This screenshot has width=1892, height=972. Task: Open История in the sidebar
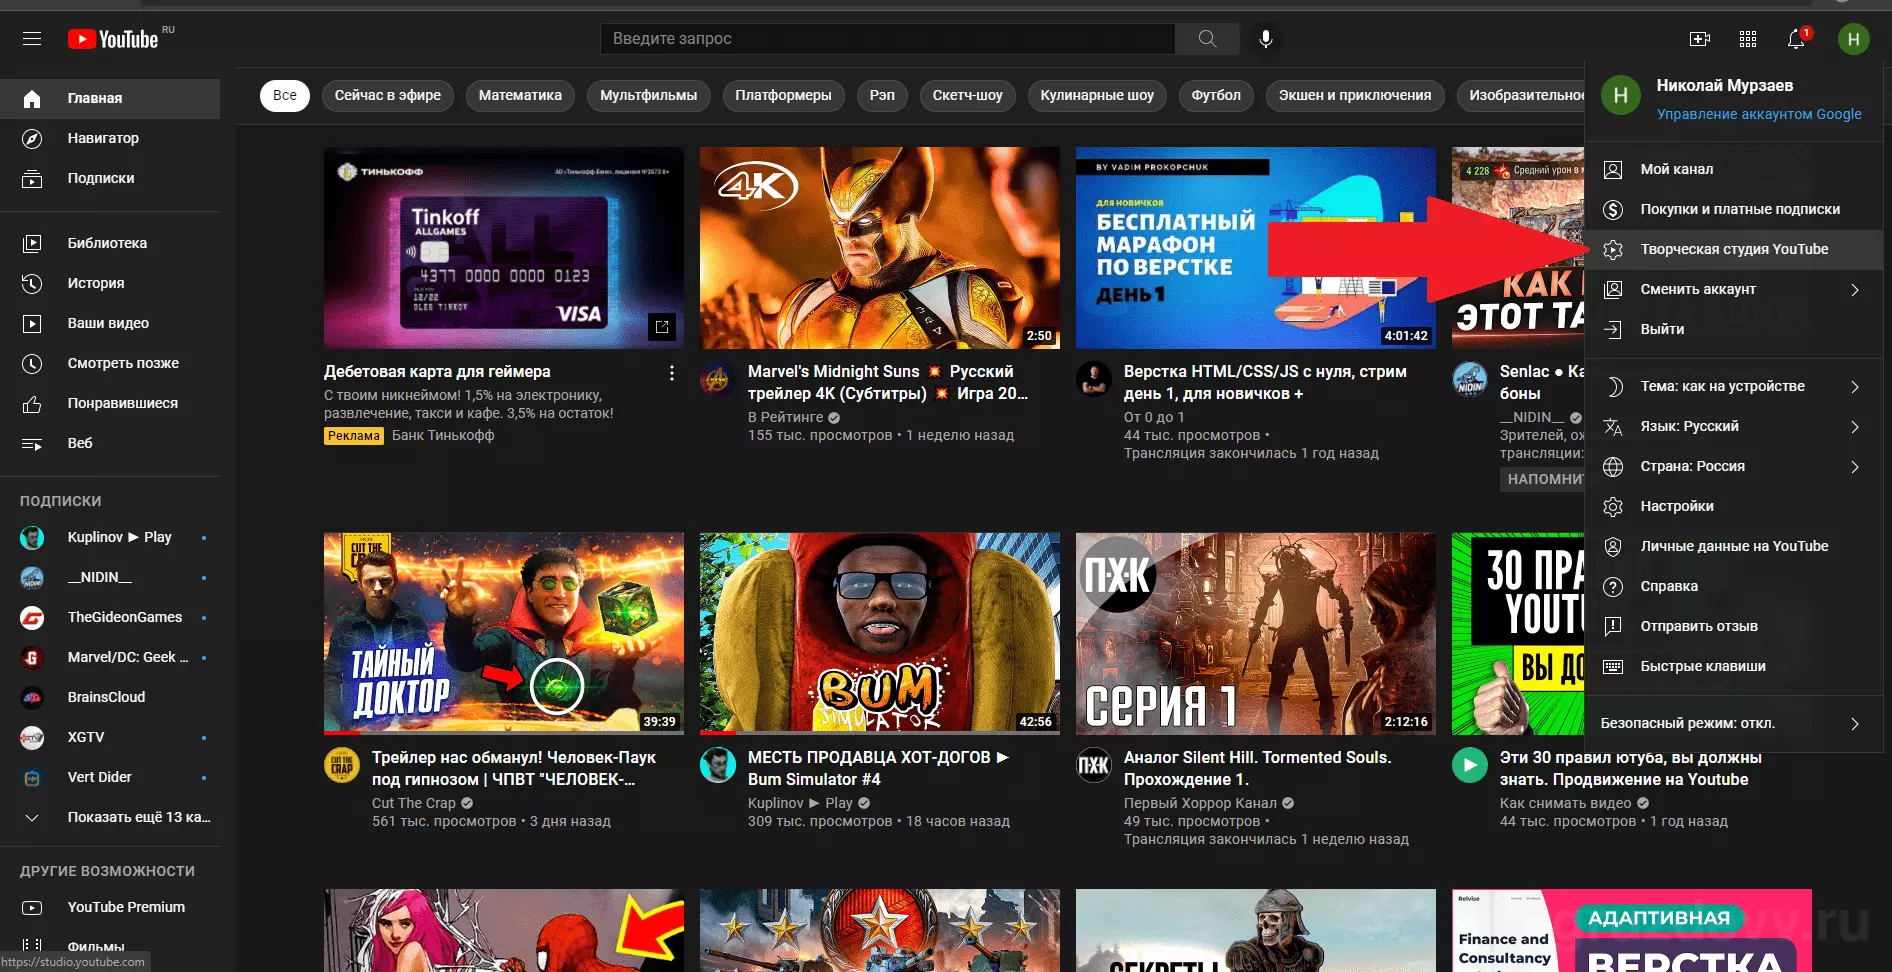click(x=110, y=283)
